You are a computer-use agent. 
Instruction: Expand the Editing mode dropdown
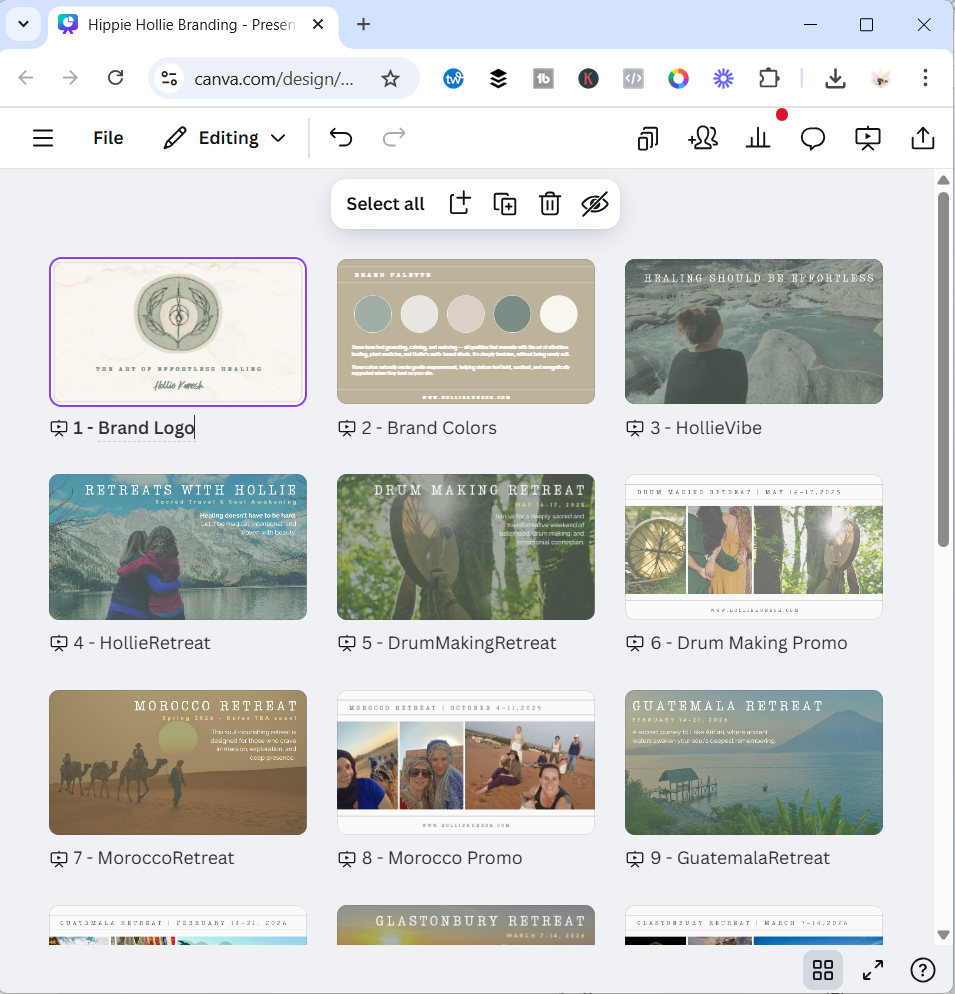(225, 138)
